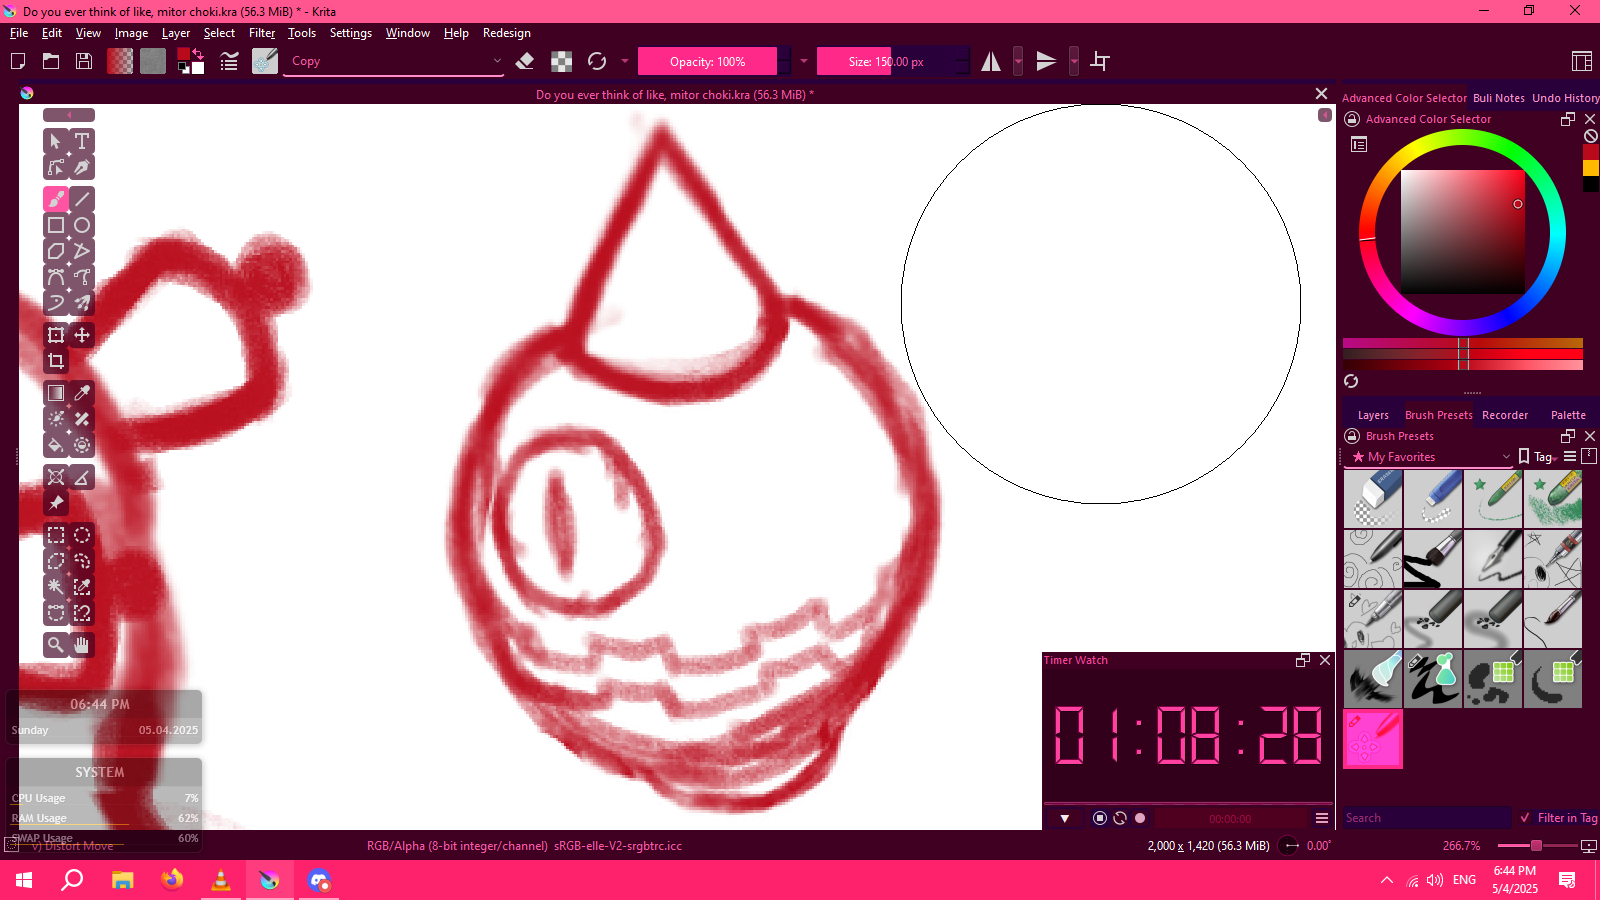Select the Elliptical Selection tool
Screen dimensions: 1600x900
82,535
